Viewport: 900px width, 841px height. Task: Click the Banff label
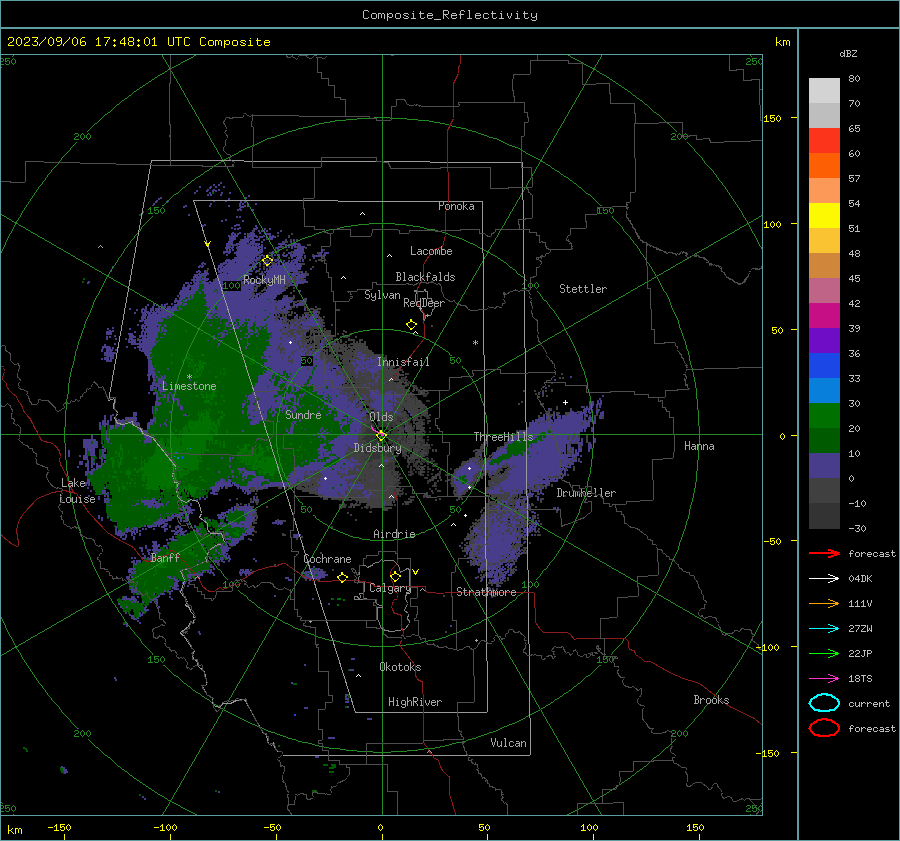click(x=165, y=557)
